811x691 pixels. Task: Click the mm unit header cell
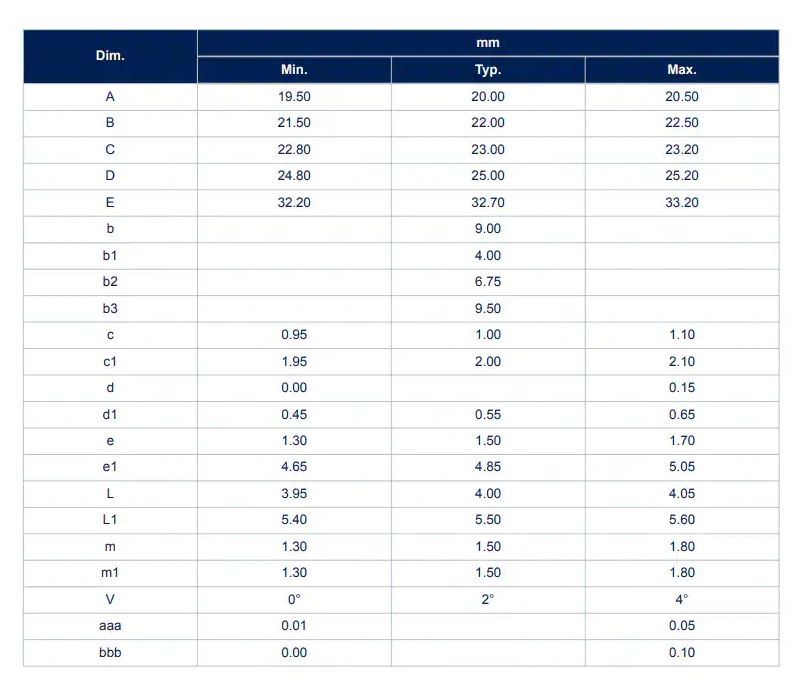coord(487,43)
